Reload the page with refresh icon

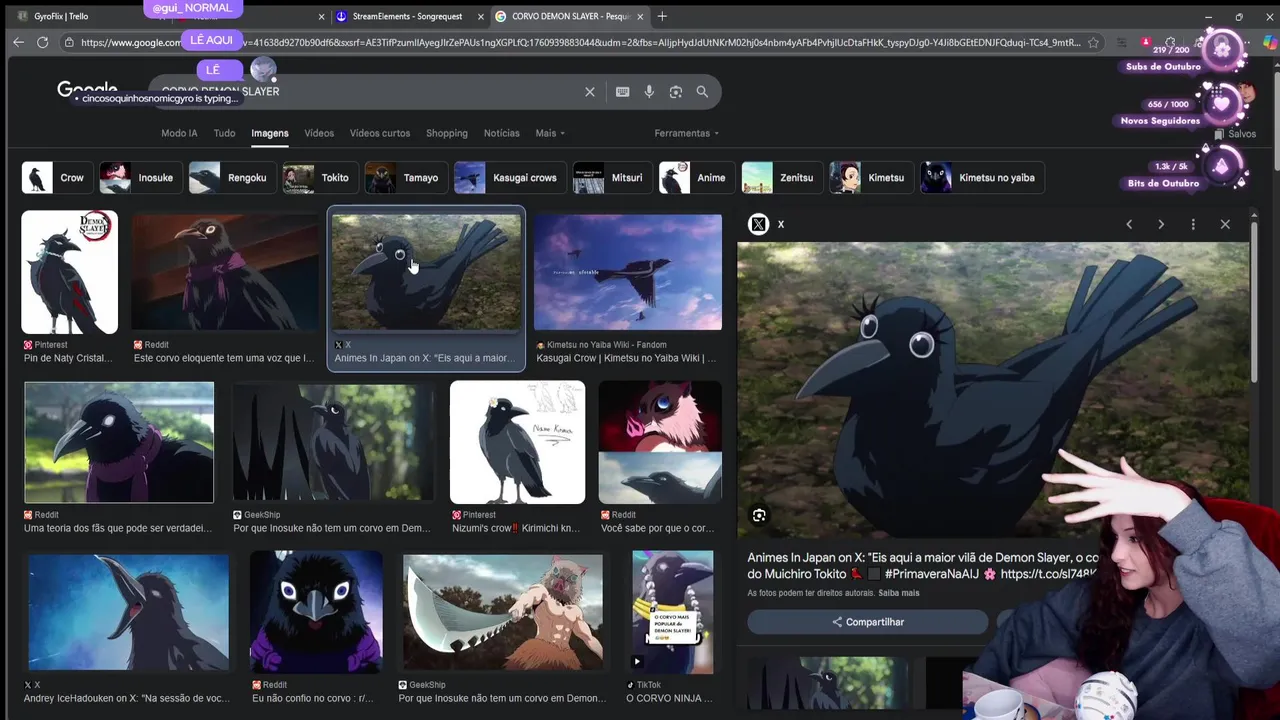[x=42, y=42]
